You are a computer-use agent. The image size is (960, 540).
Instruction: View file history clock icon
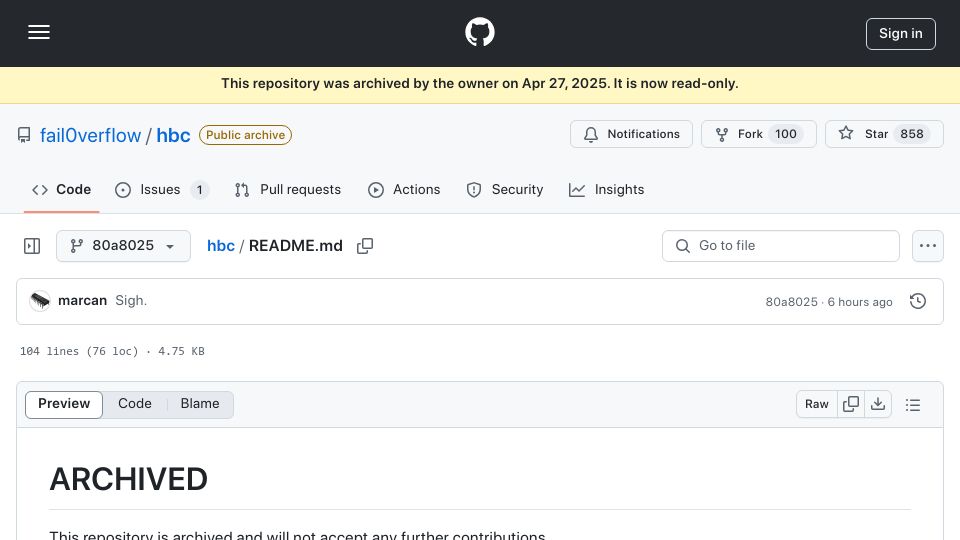[918, 301]
